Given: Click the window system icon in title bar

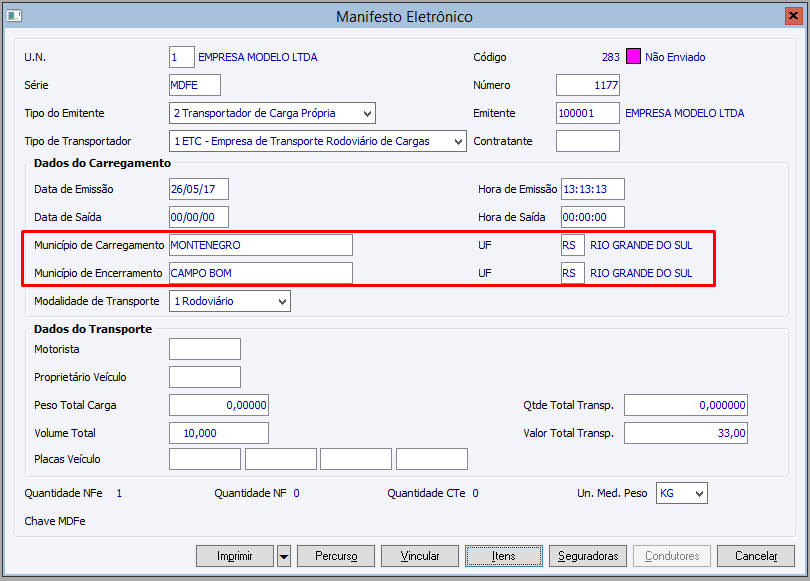Looking at the screenshot, I should click(x=13, y=16).
